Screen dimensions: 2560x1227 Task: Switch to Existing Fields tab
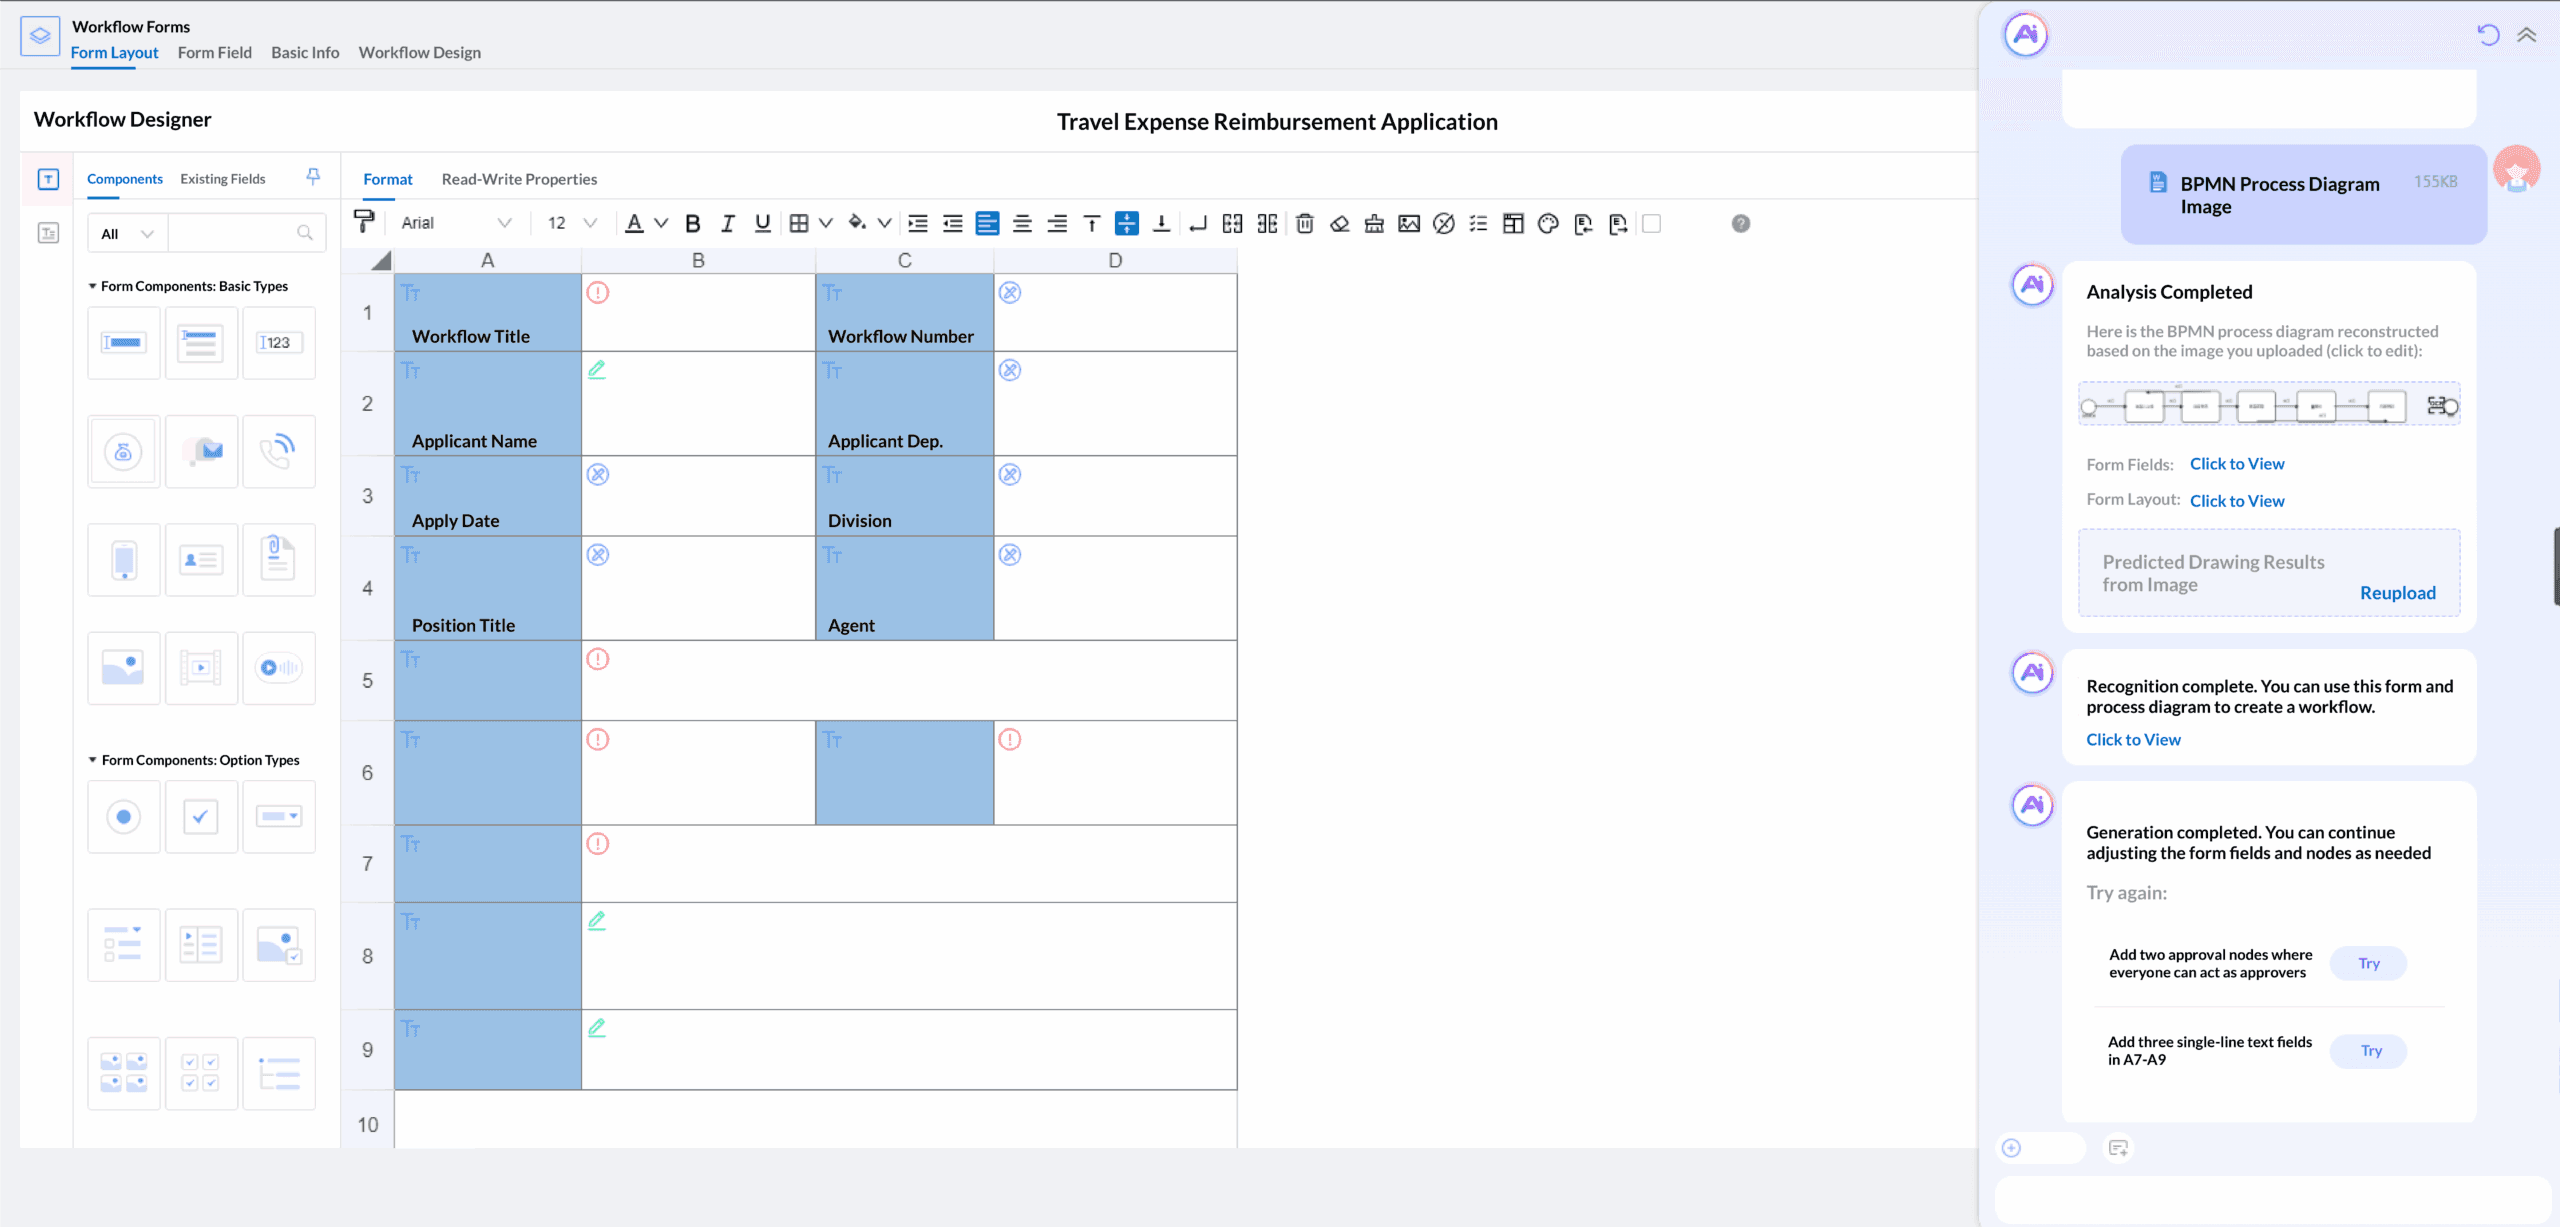coord(223,179)
